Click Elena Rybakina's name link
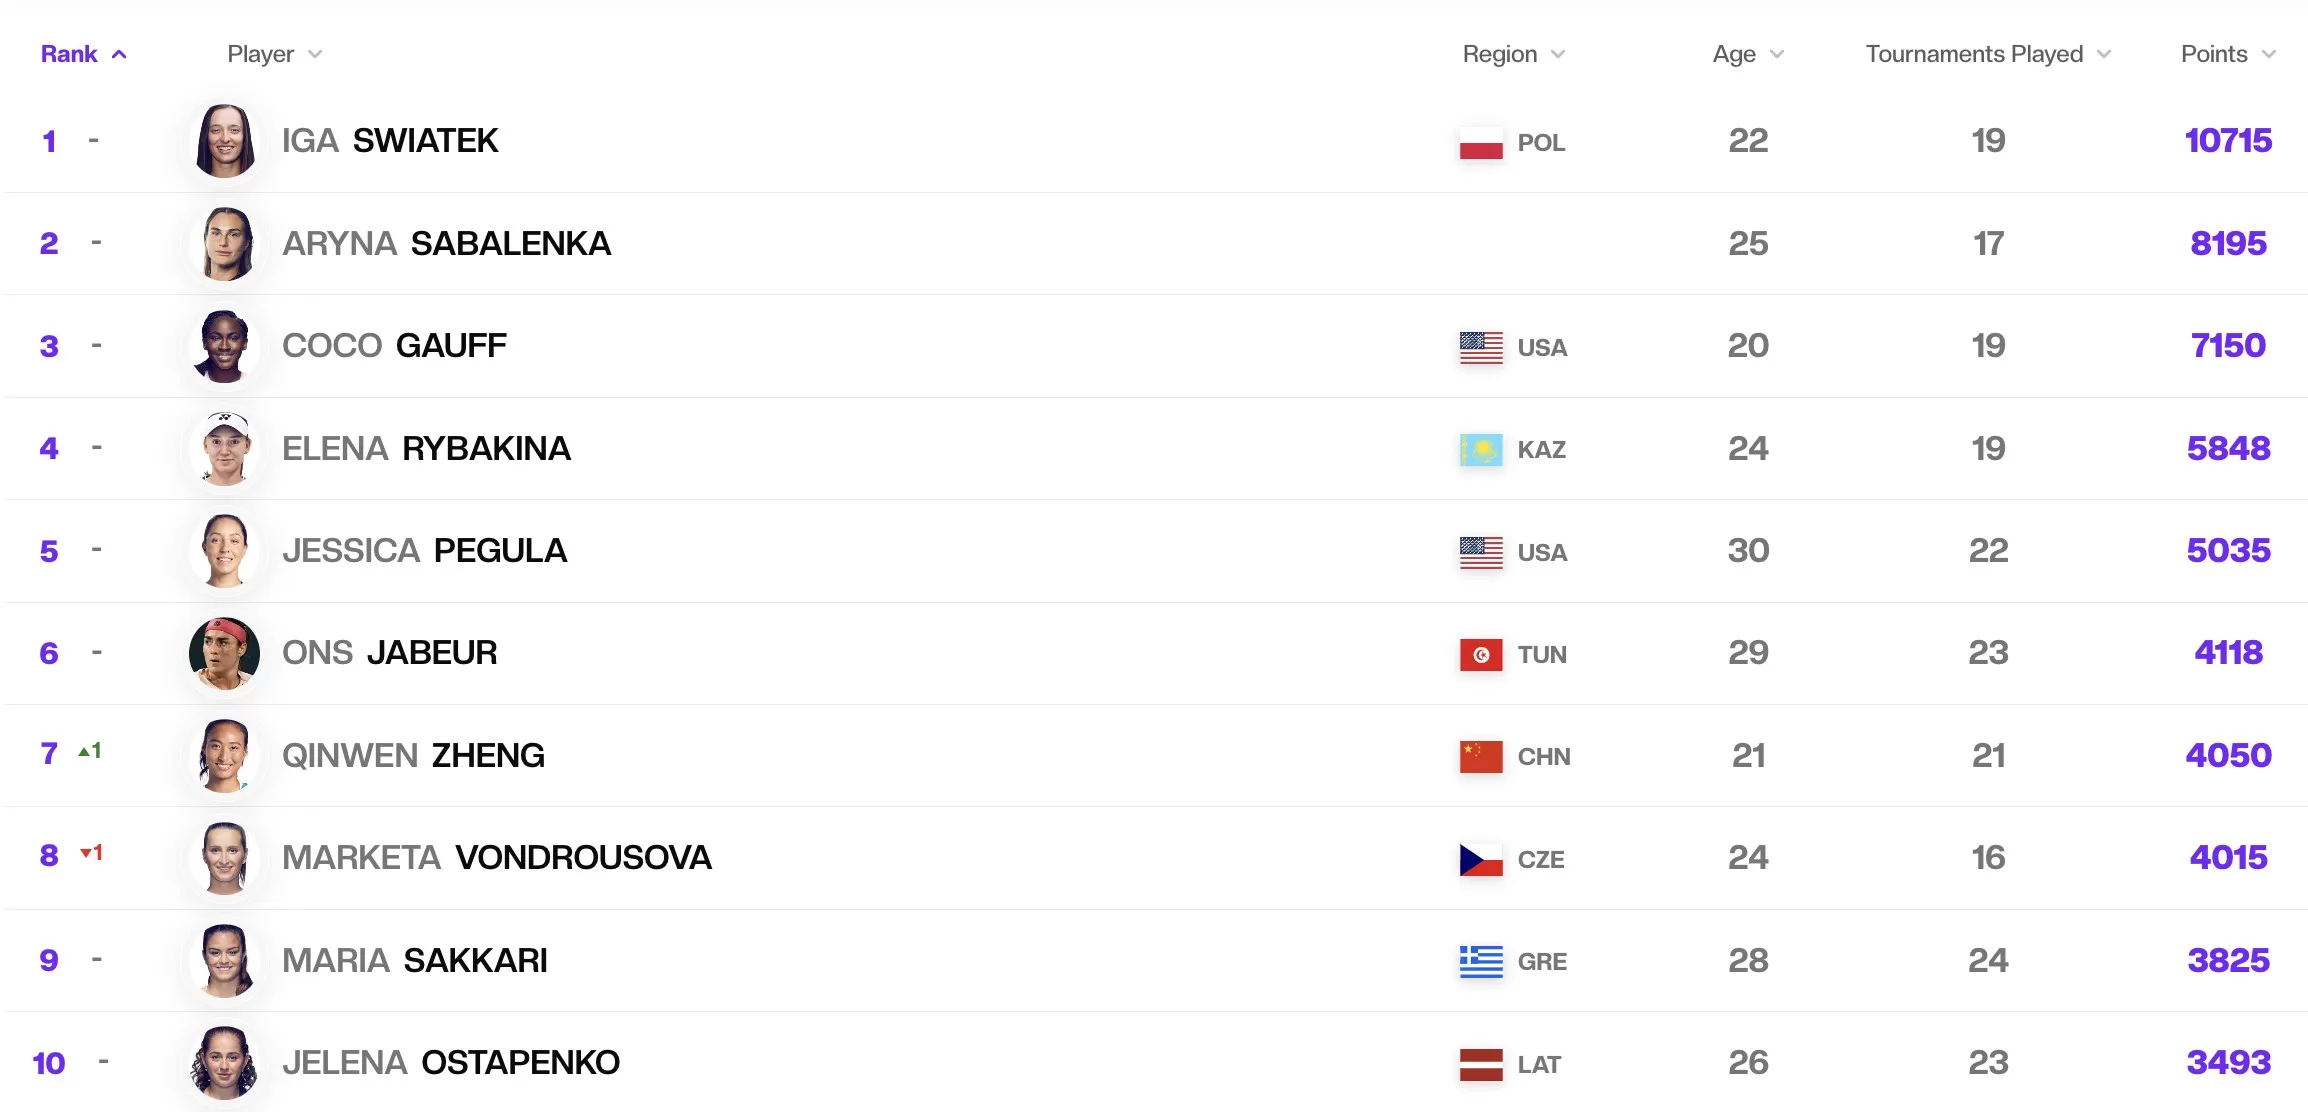 click(426, 449)
